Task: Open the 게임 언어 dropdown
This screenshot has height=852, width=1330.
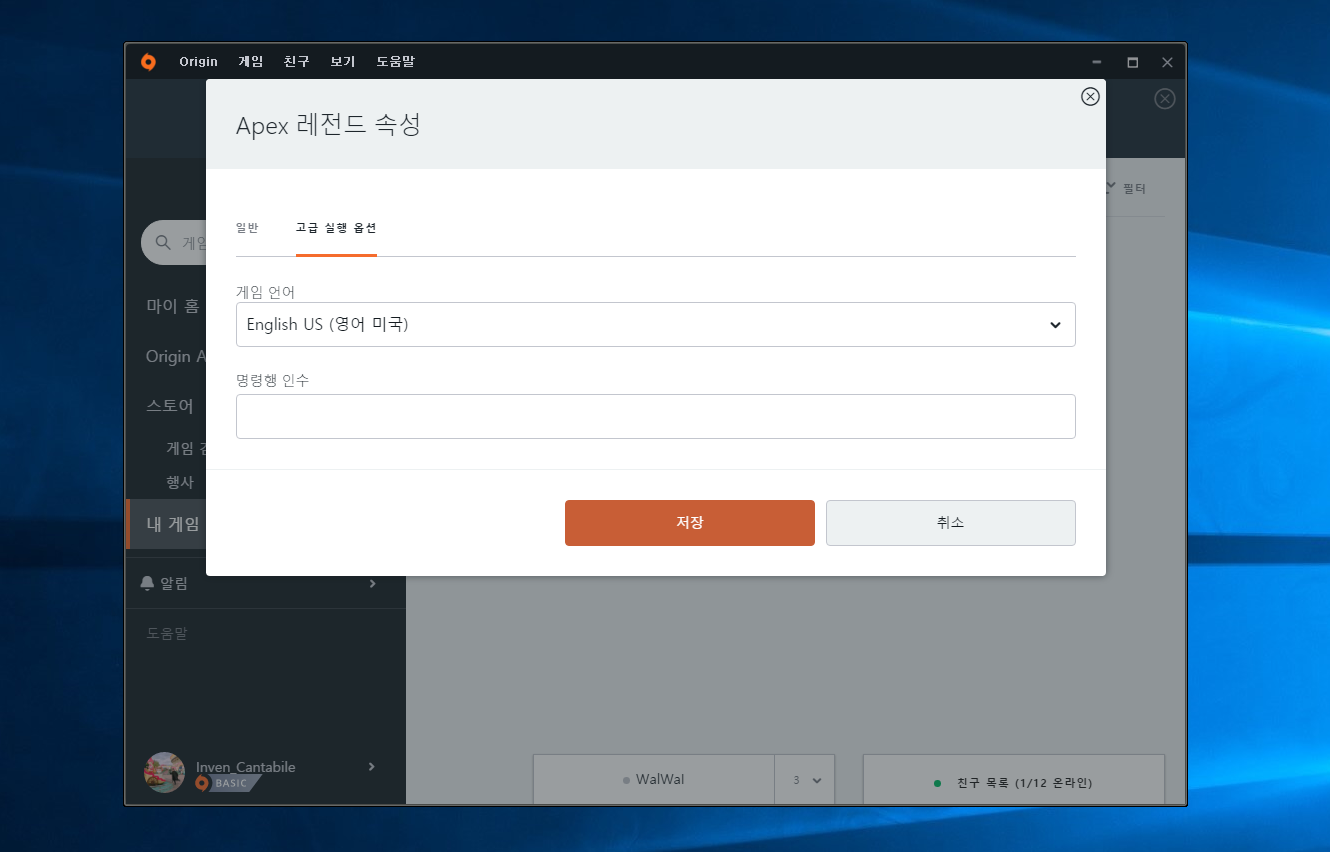Action: (656, 325)
